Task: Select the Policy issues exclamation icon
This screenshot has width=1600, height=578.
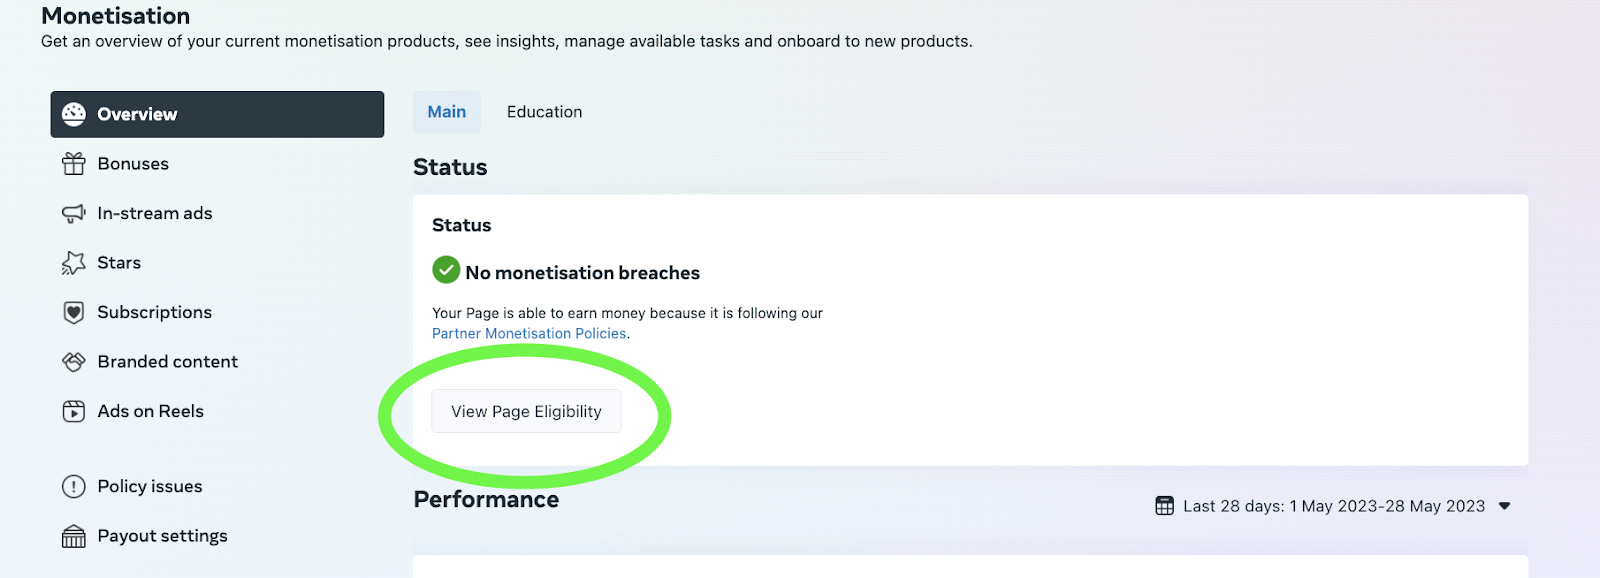Action: (74, 486)
